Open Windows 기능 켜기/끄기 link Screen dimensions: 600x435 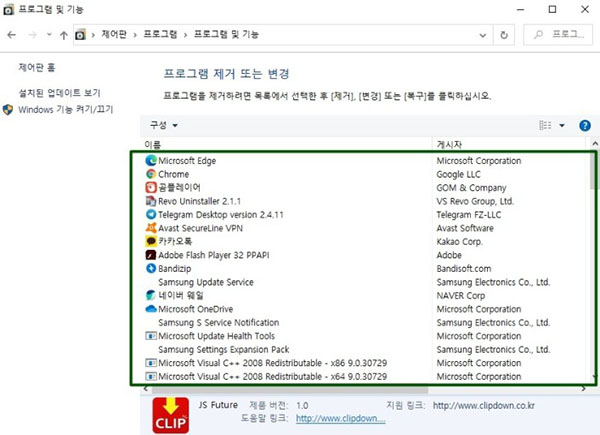tap(65, 109)
